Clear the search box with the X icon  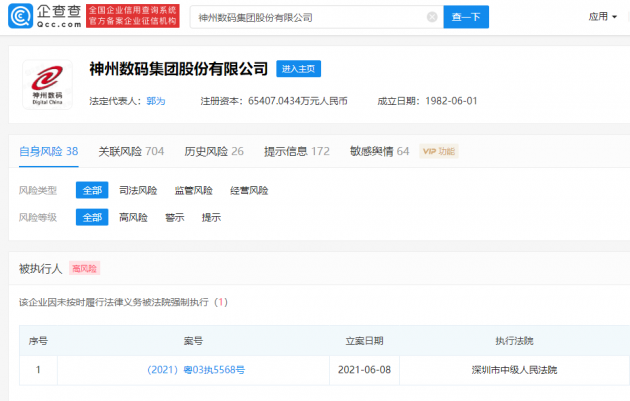click(432, 17)
